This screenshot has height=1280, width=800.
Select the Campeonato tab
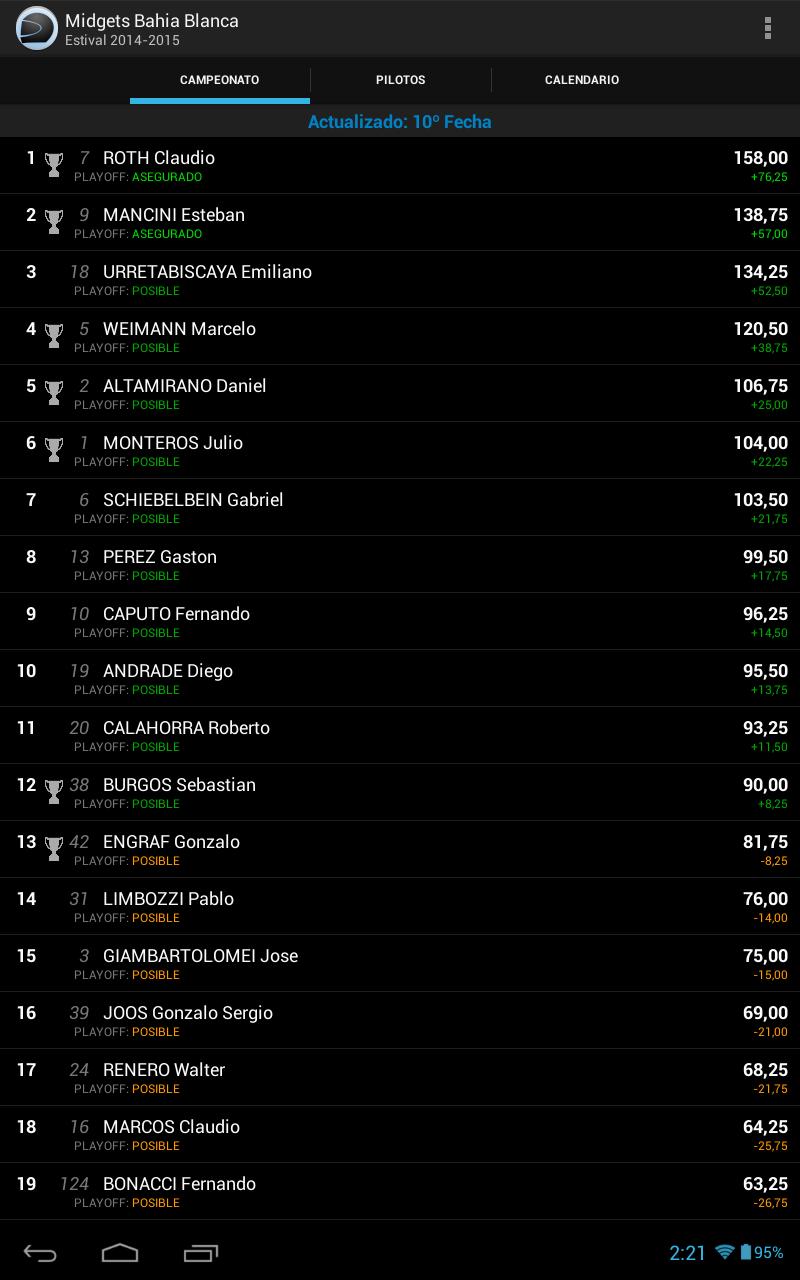(x=219, y=80)
